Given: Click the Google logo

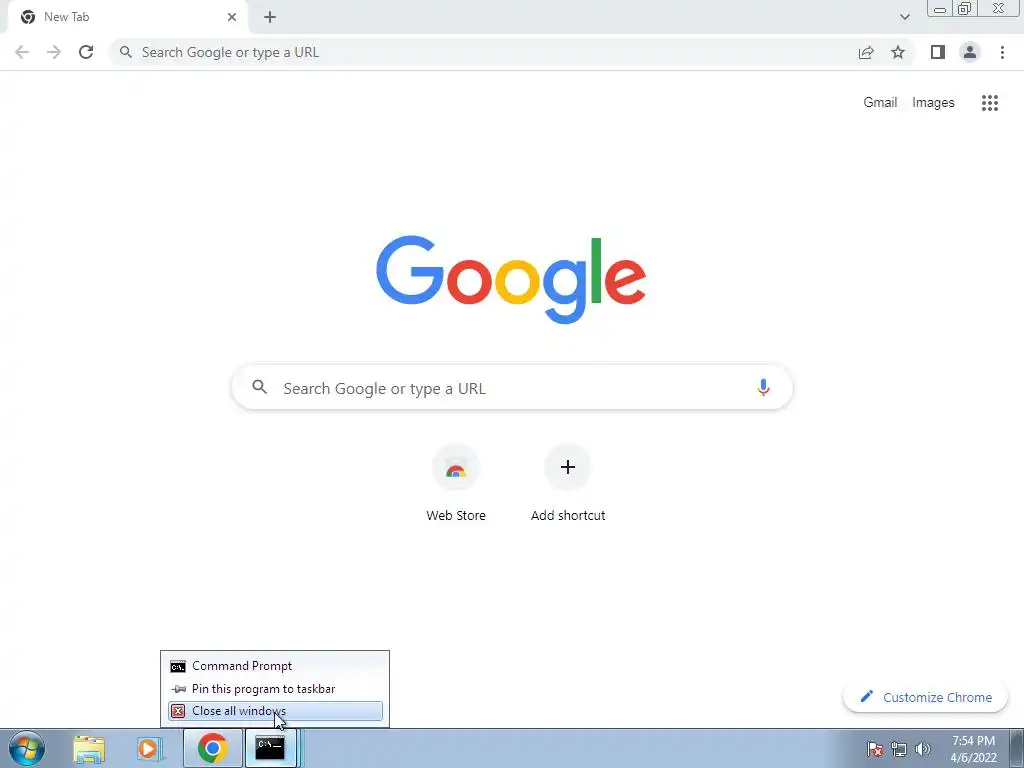Looking at the screenshot, I should coord(511,280).
